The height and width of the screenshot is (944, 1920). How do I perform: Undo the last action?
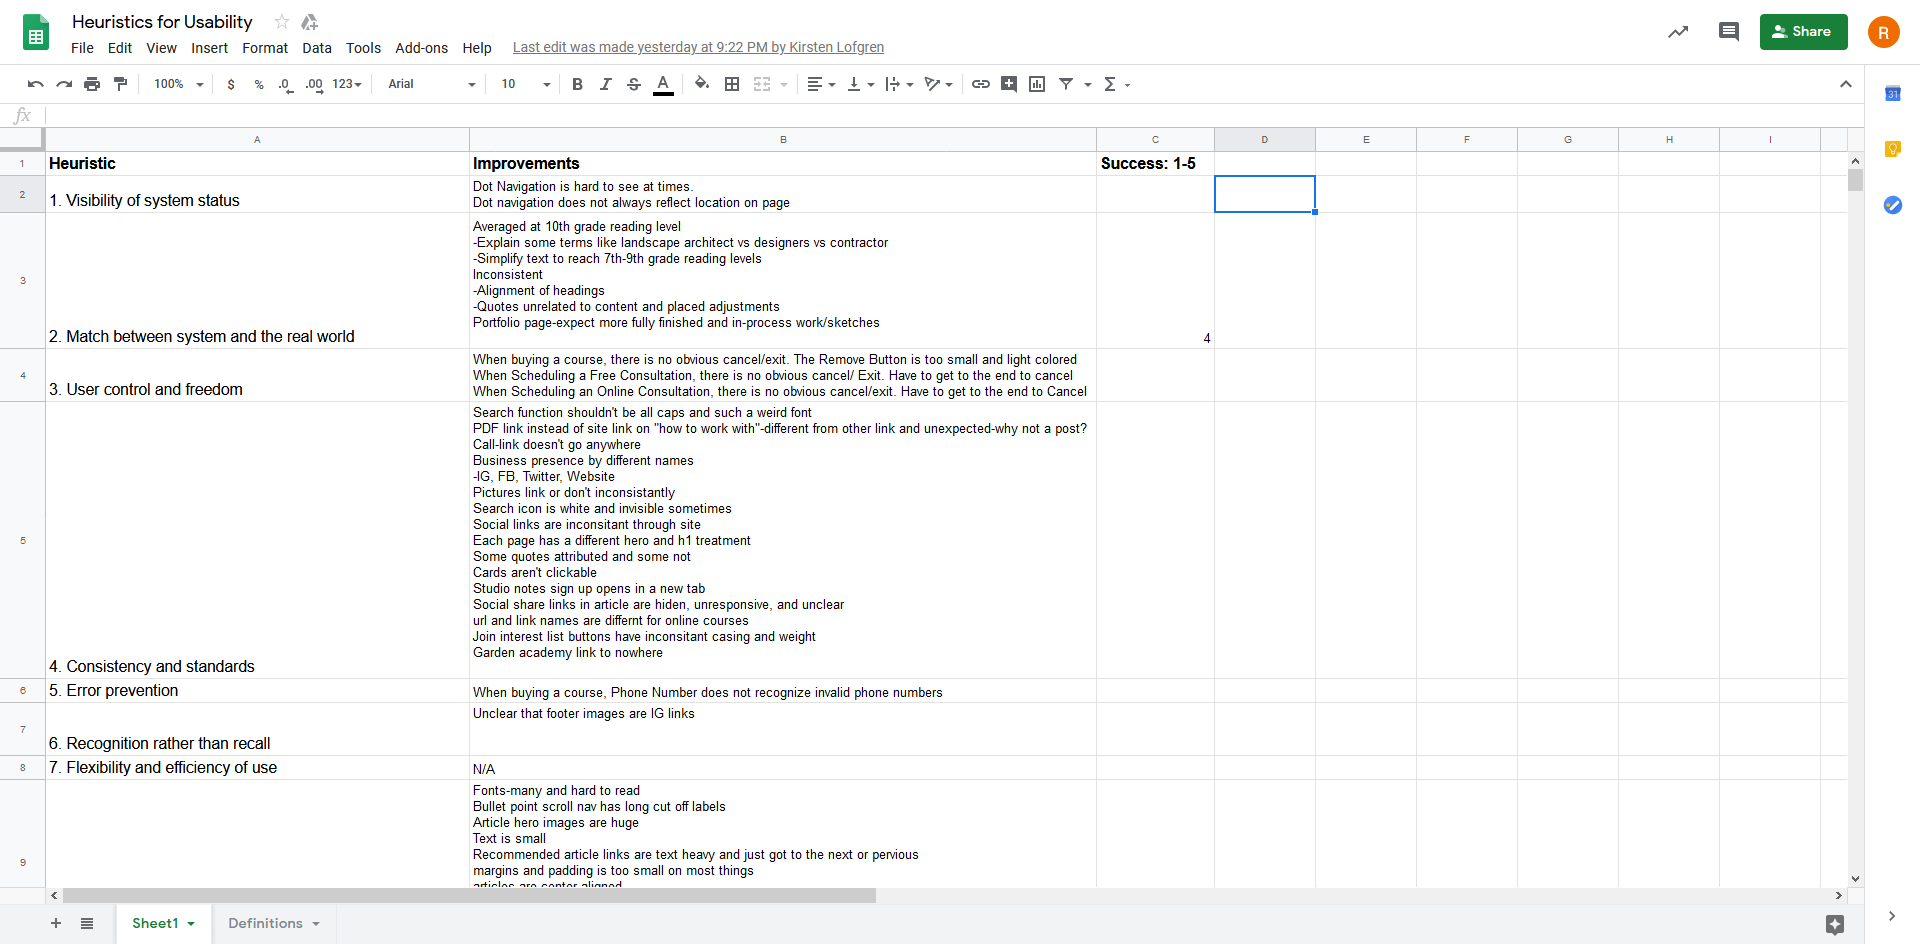[36, 84]
